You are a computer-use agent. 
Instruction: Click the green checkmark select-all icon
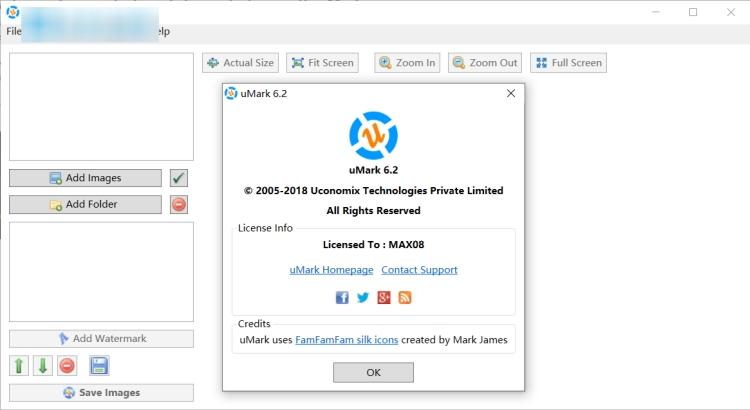click(x=179, y=178)
